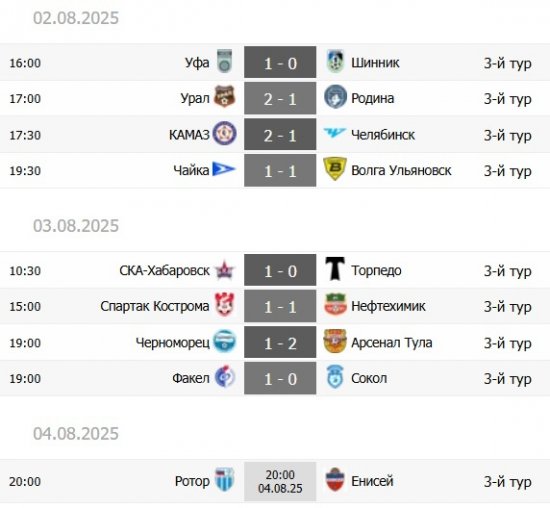The image size is (550, 508).
Task: Click the Факел team logo
Action: (x=224, y=376)
